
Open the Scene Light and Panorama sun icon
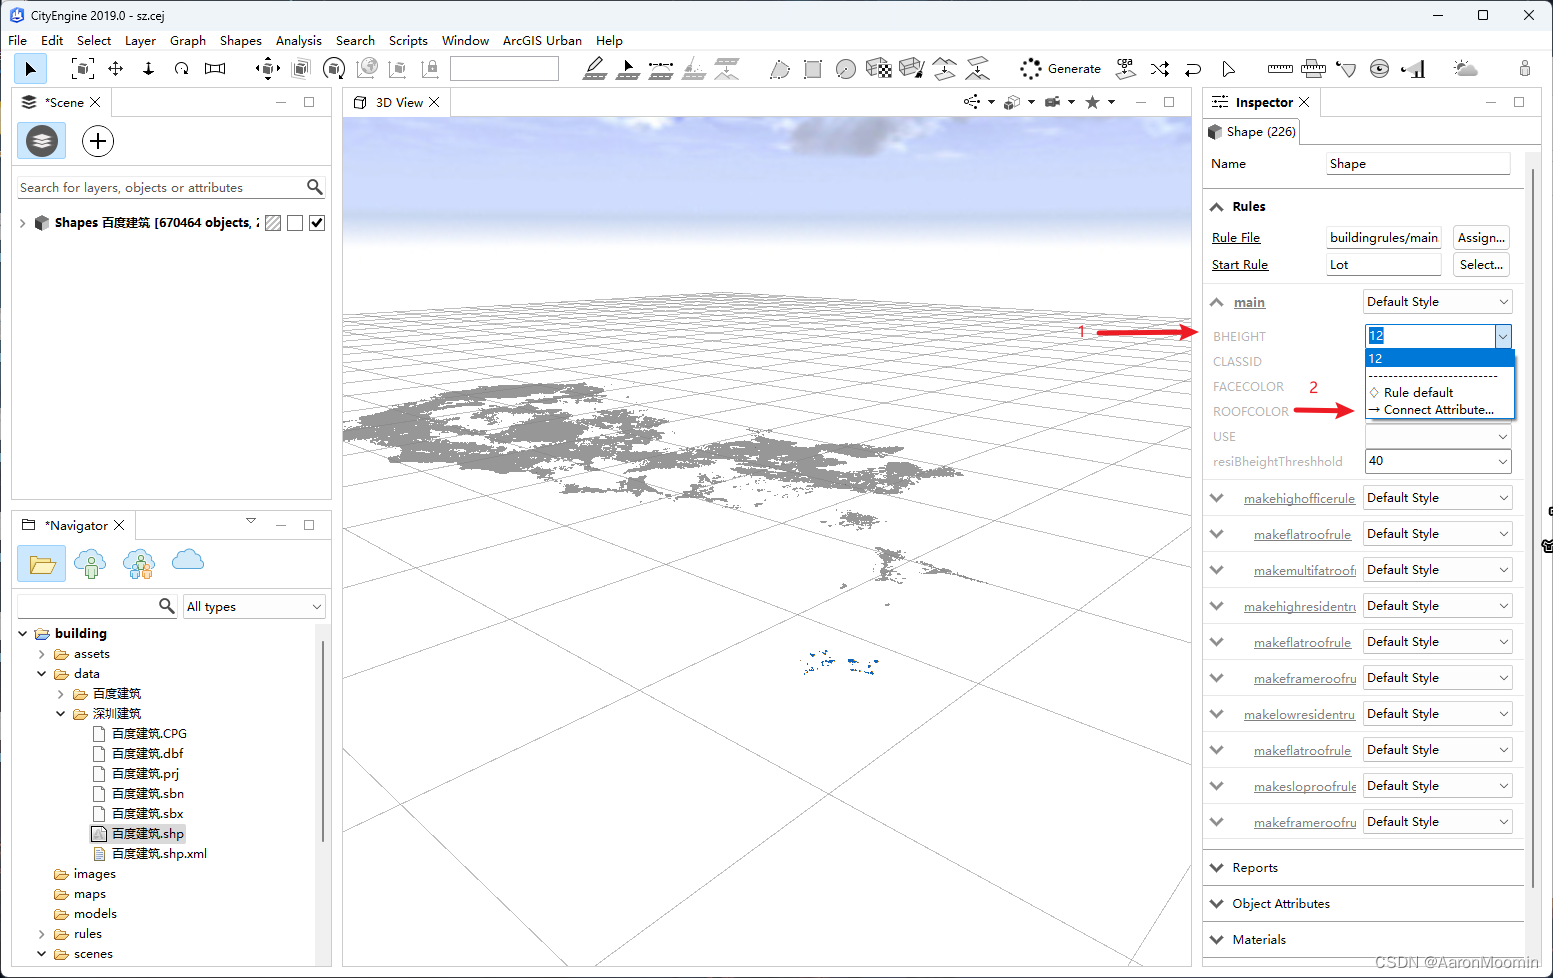coord(1466,68)
